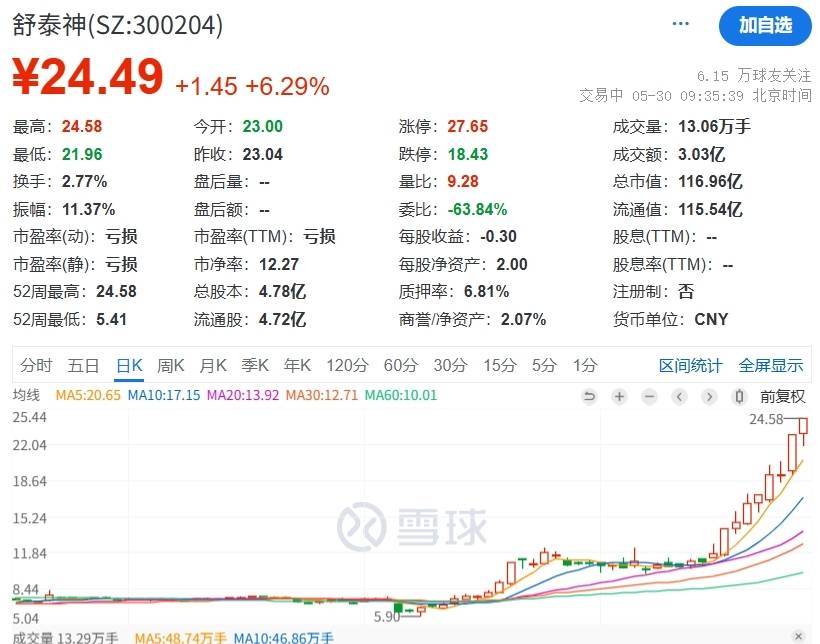Click the current price ¥24.49
The image size is (820, 644).
tap(88, 77)
